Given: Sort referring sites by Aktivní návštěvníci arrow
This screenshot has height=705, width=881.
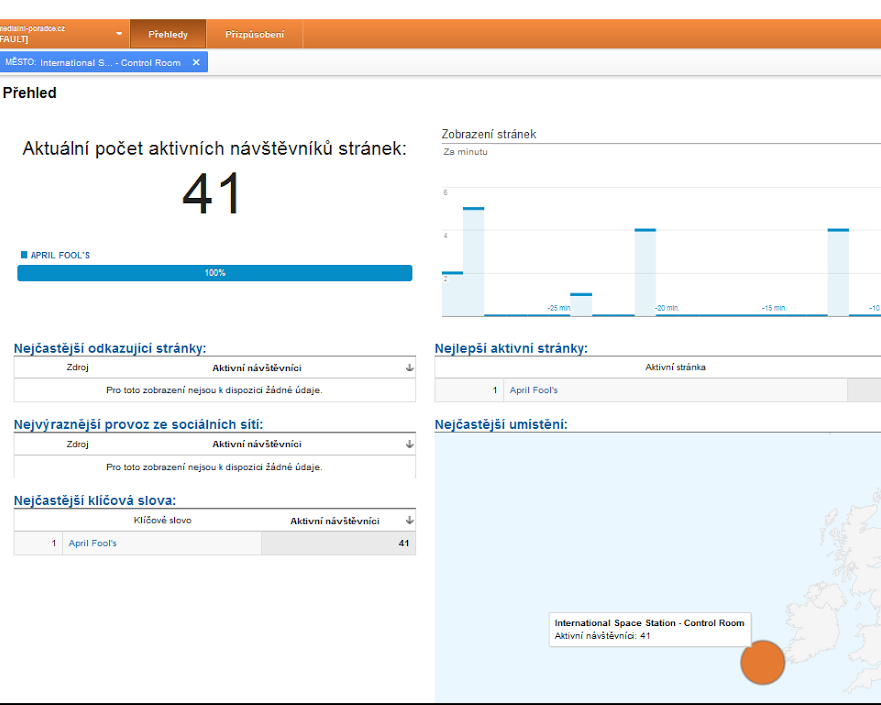Looking at the screenshot, I should (410, 367).
